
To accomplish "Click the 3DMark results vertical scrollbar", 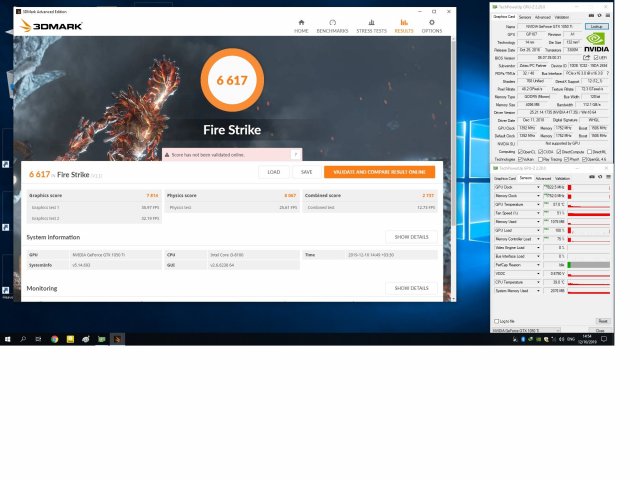I will (x=453, y=131).
